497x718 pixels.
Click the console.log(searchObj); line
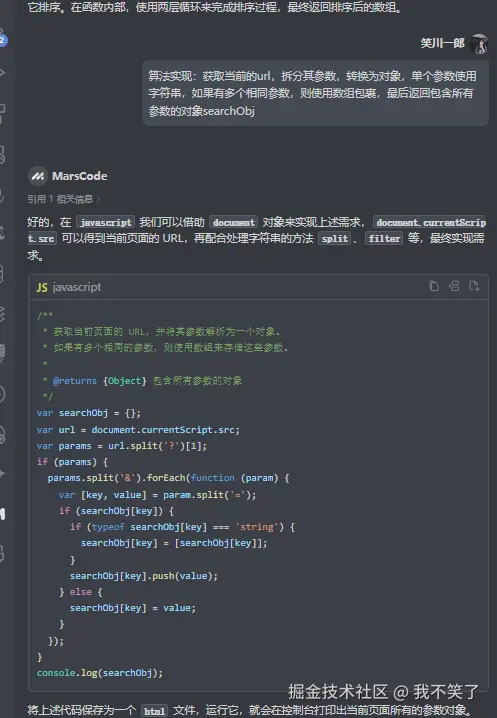click(100, 673)
